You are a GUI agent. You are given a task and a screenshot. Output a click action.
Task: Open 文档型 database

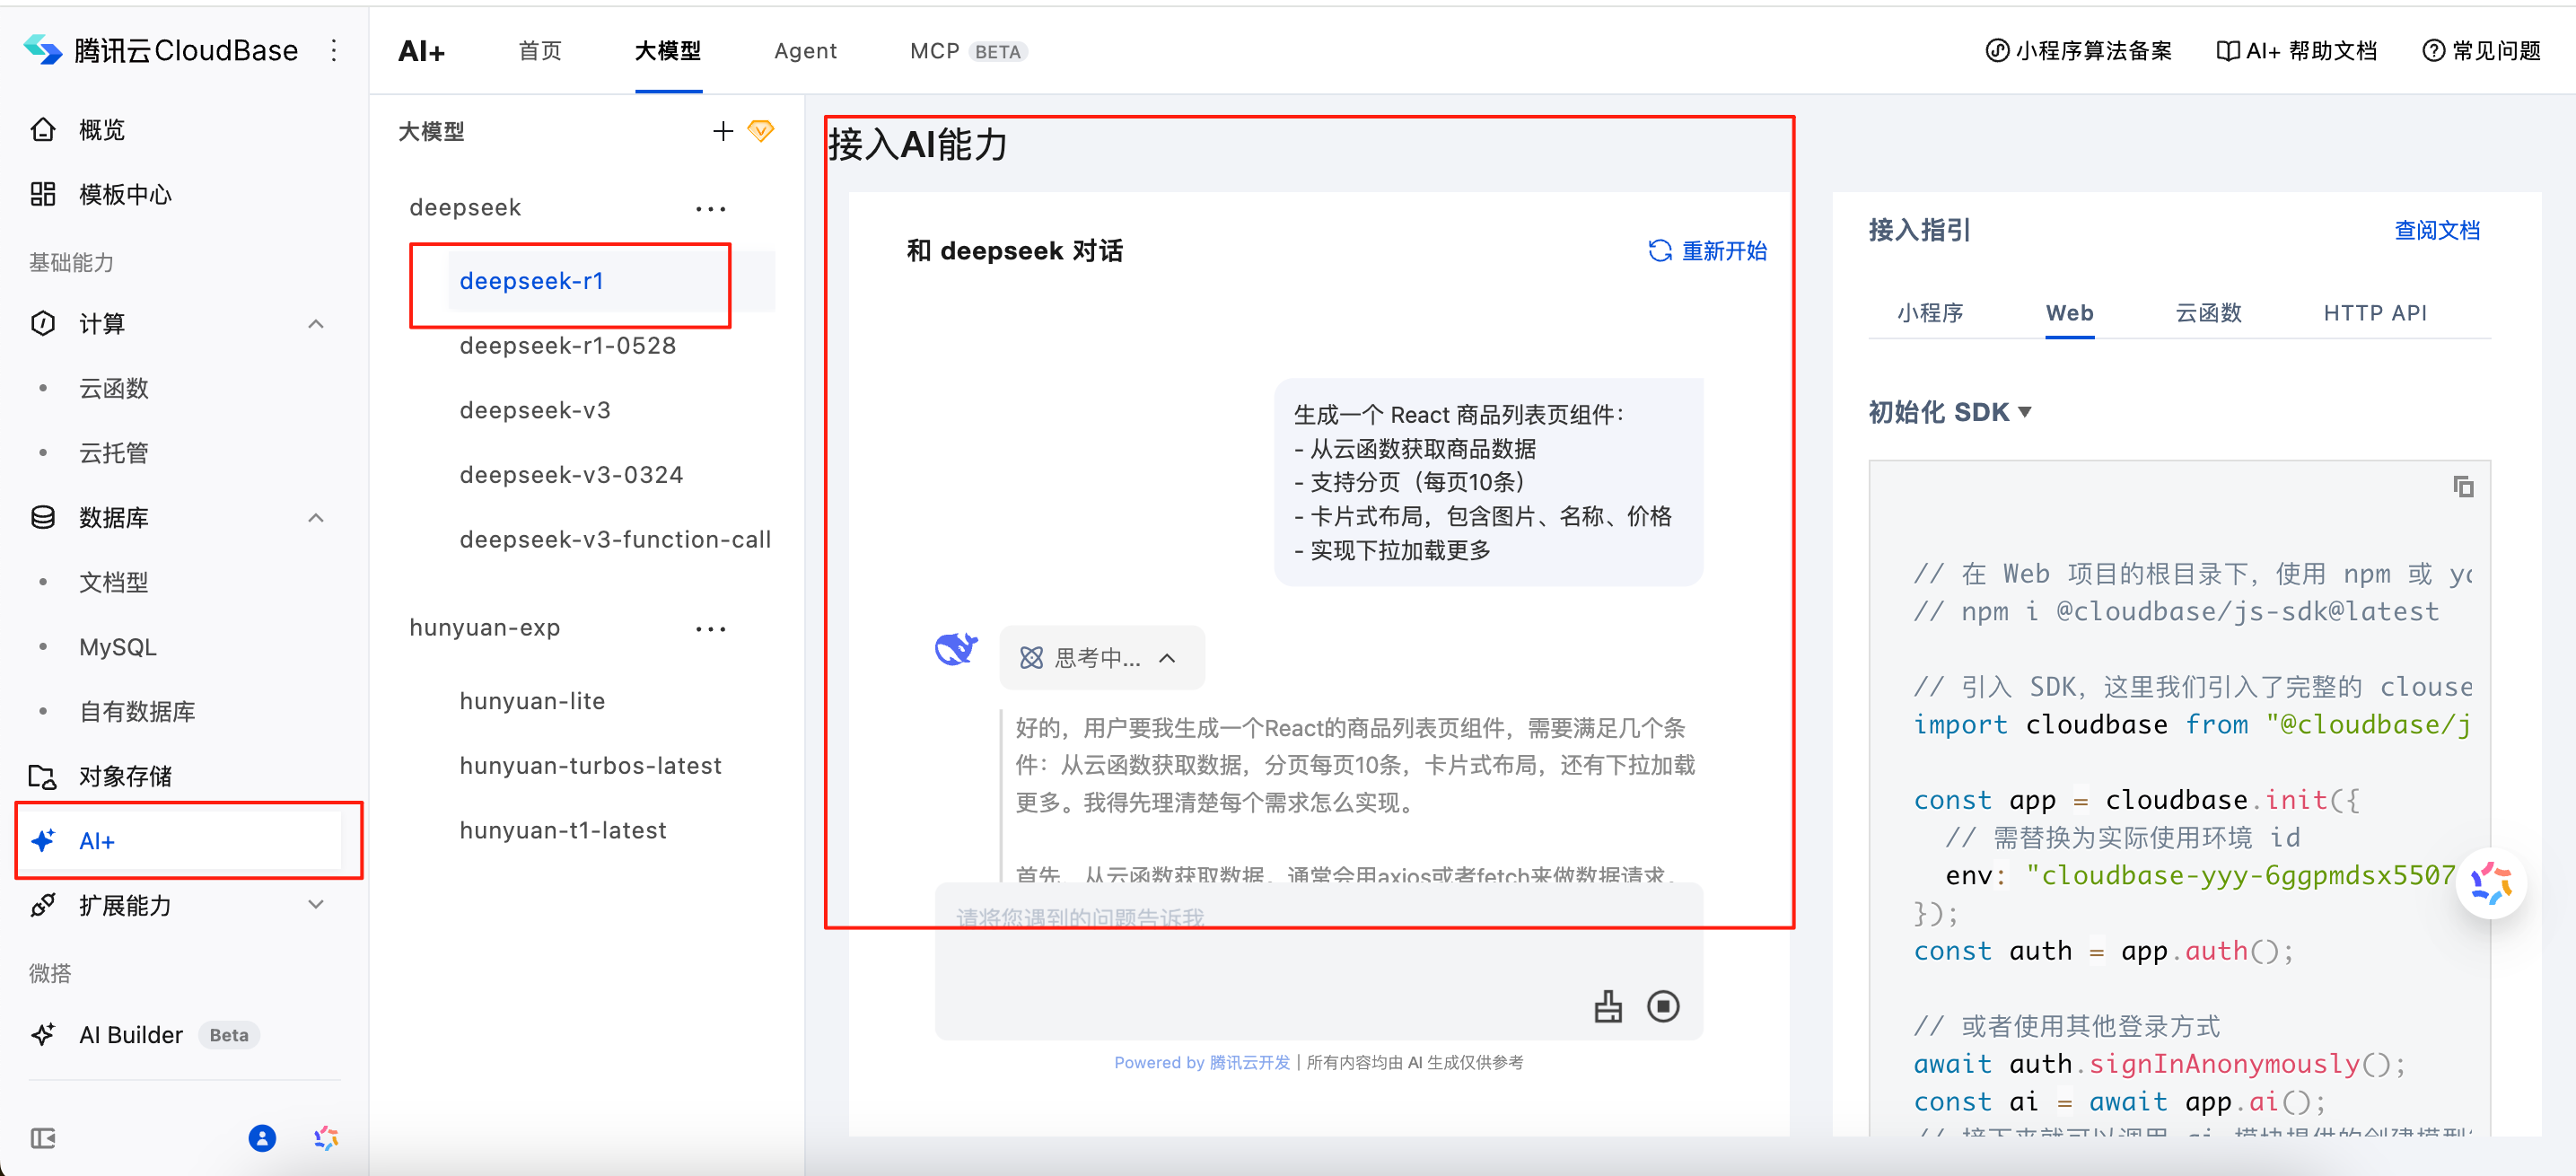(x=114, y=582)
